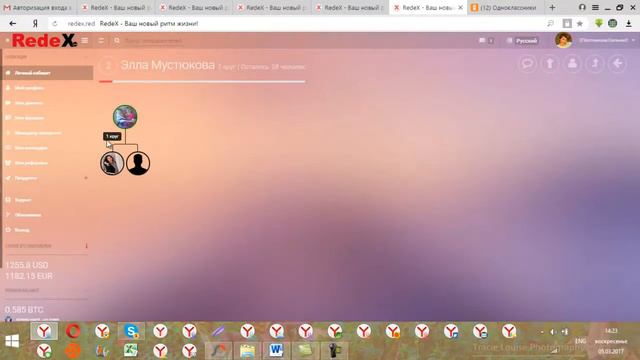640x360 pixels.
Task: Click the RedeX logo
Action: pos(44,40)
